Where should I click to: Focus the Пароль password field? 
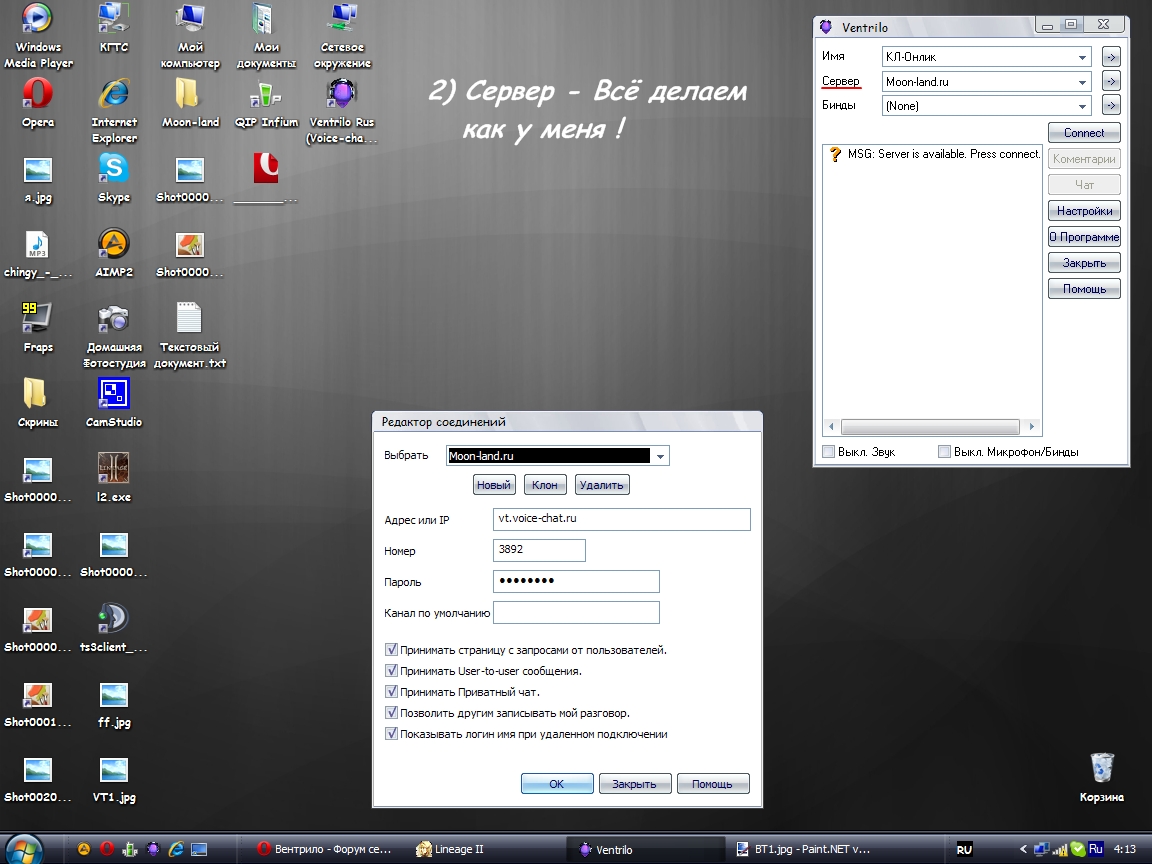coord(576,581)
